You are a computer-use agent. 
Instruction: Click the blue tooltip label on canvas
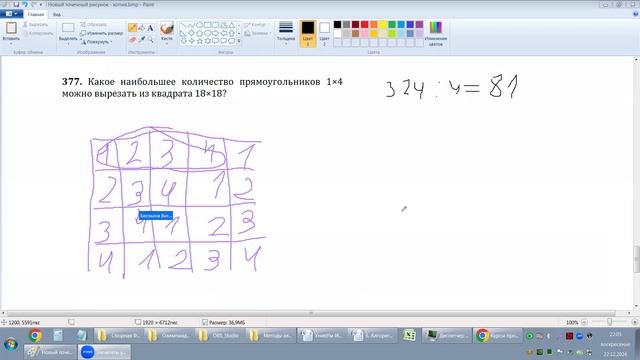156,216
